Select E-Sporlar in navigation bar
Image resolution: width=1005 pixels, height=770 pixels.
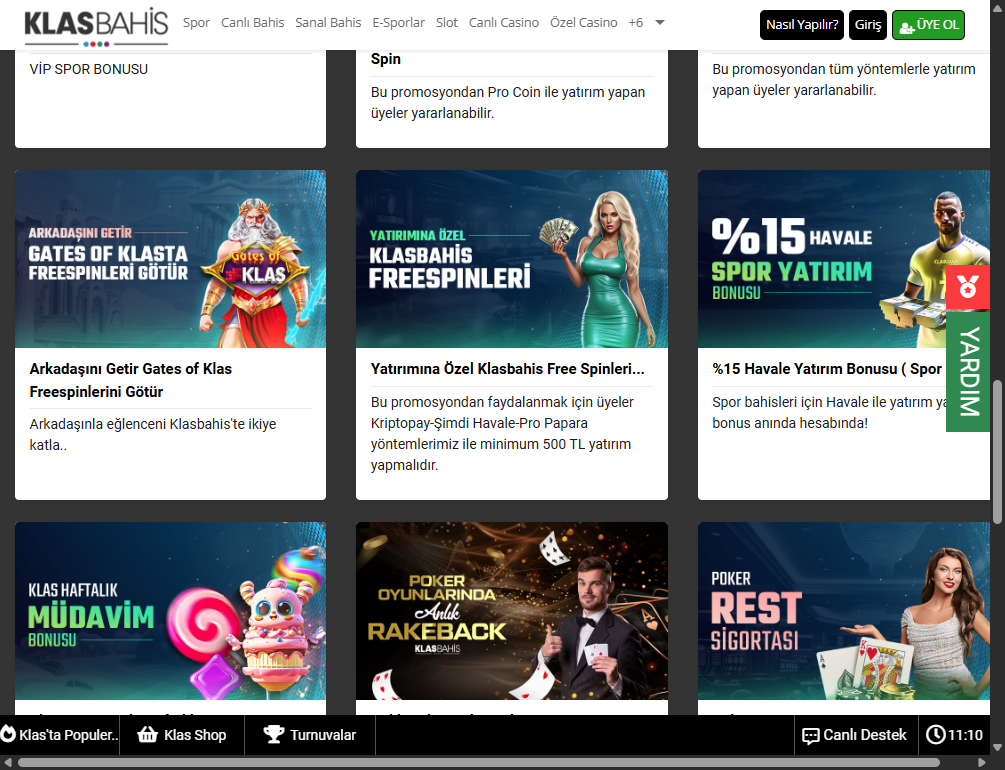[398, 23]
